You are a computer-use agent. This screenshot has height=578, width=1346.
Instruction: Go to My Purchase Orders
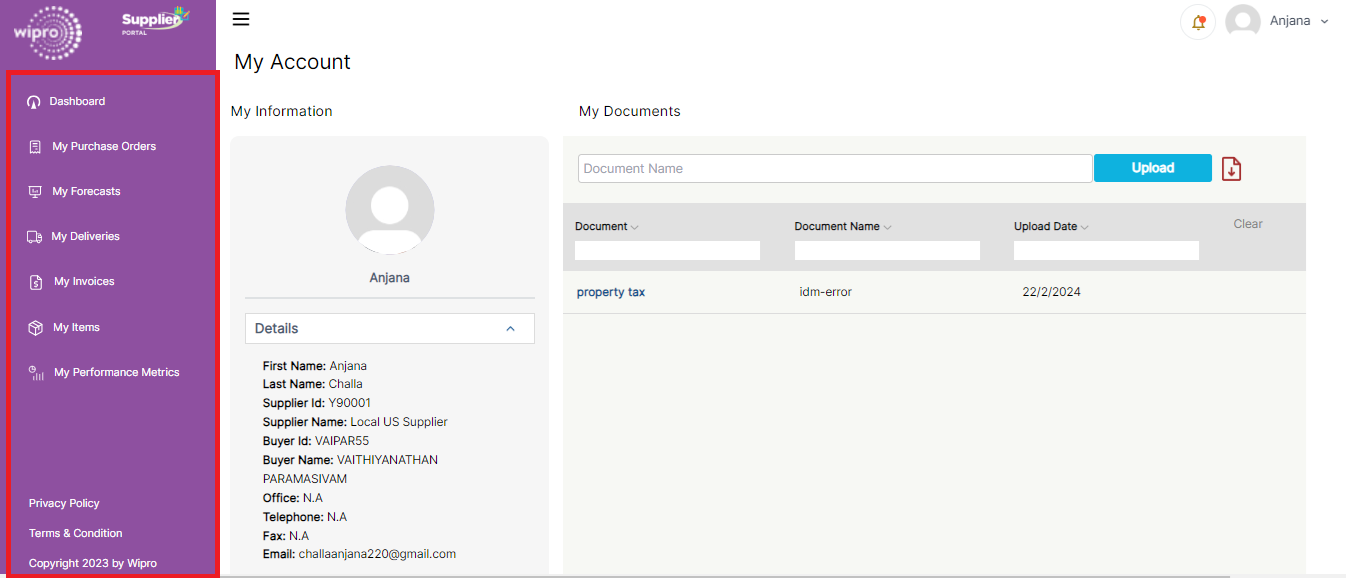pyautogui.click(x=104, y=146)
